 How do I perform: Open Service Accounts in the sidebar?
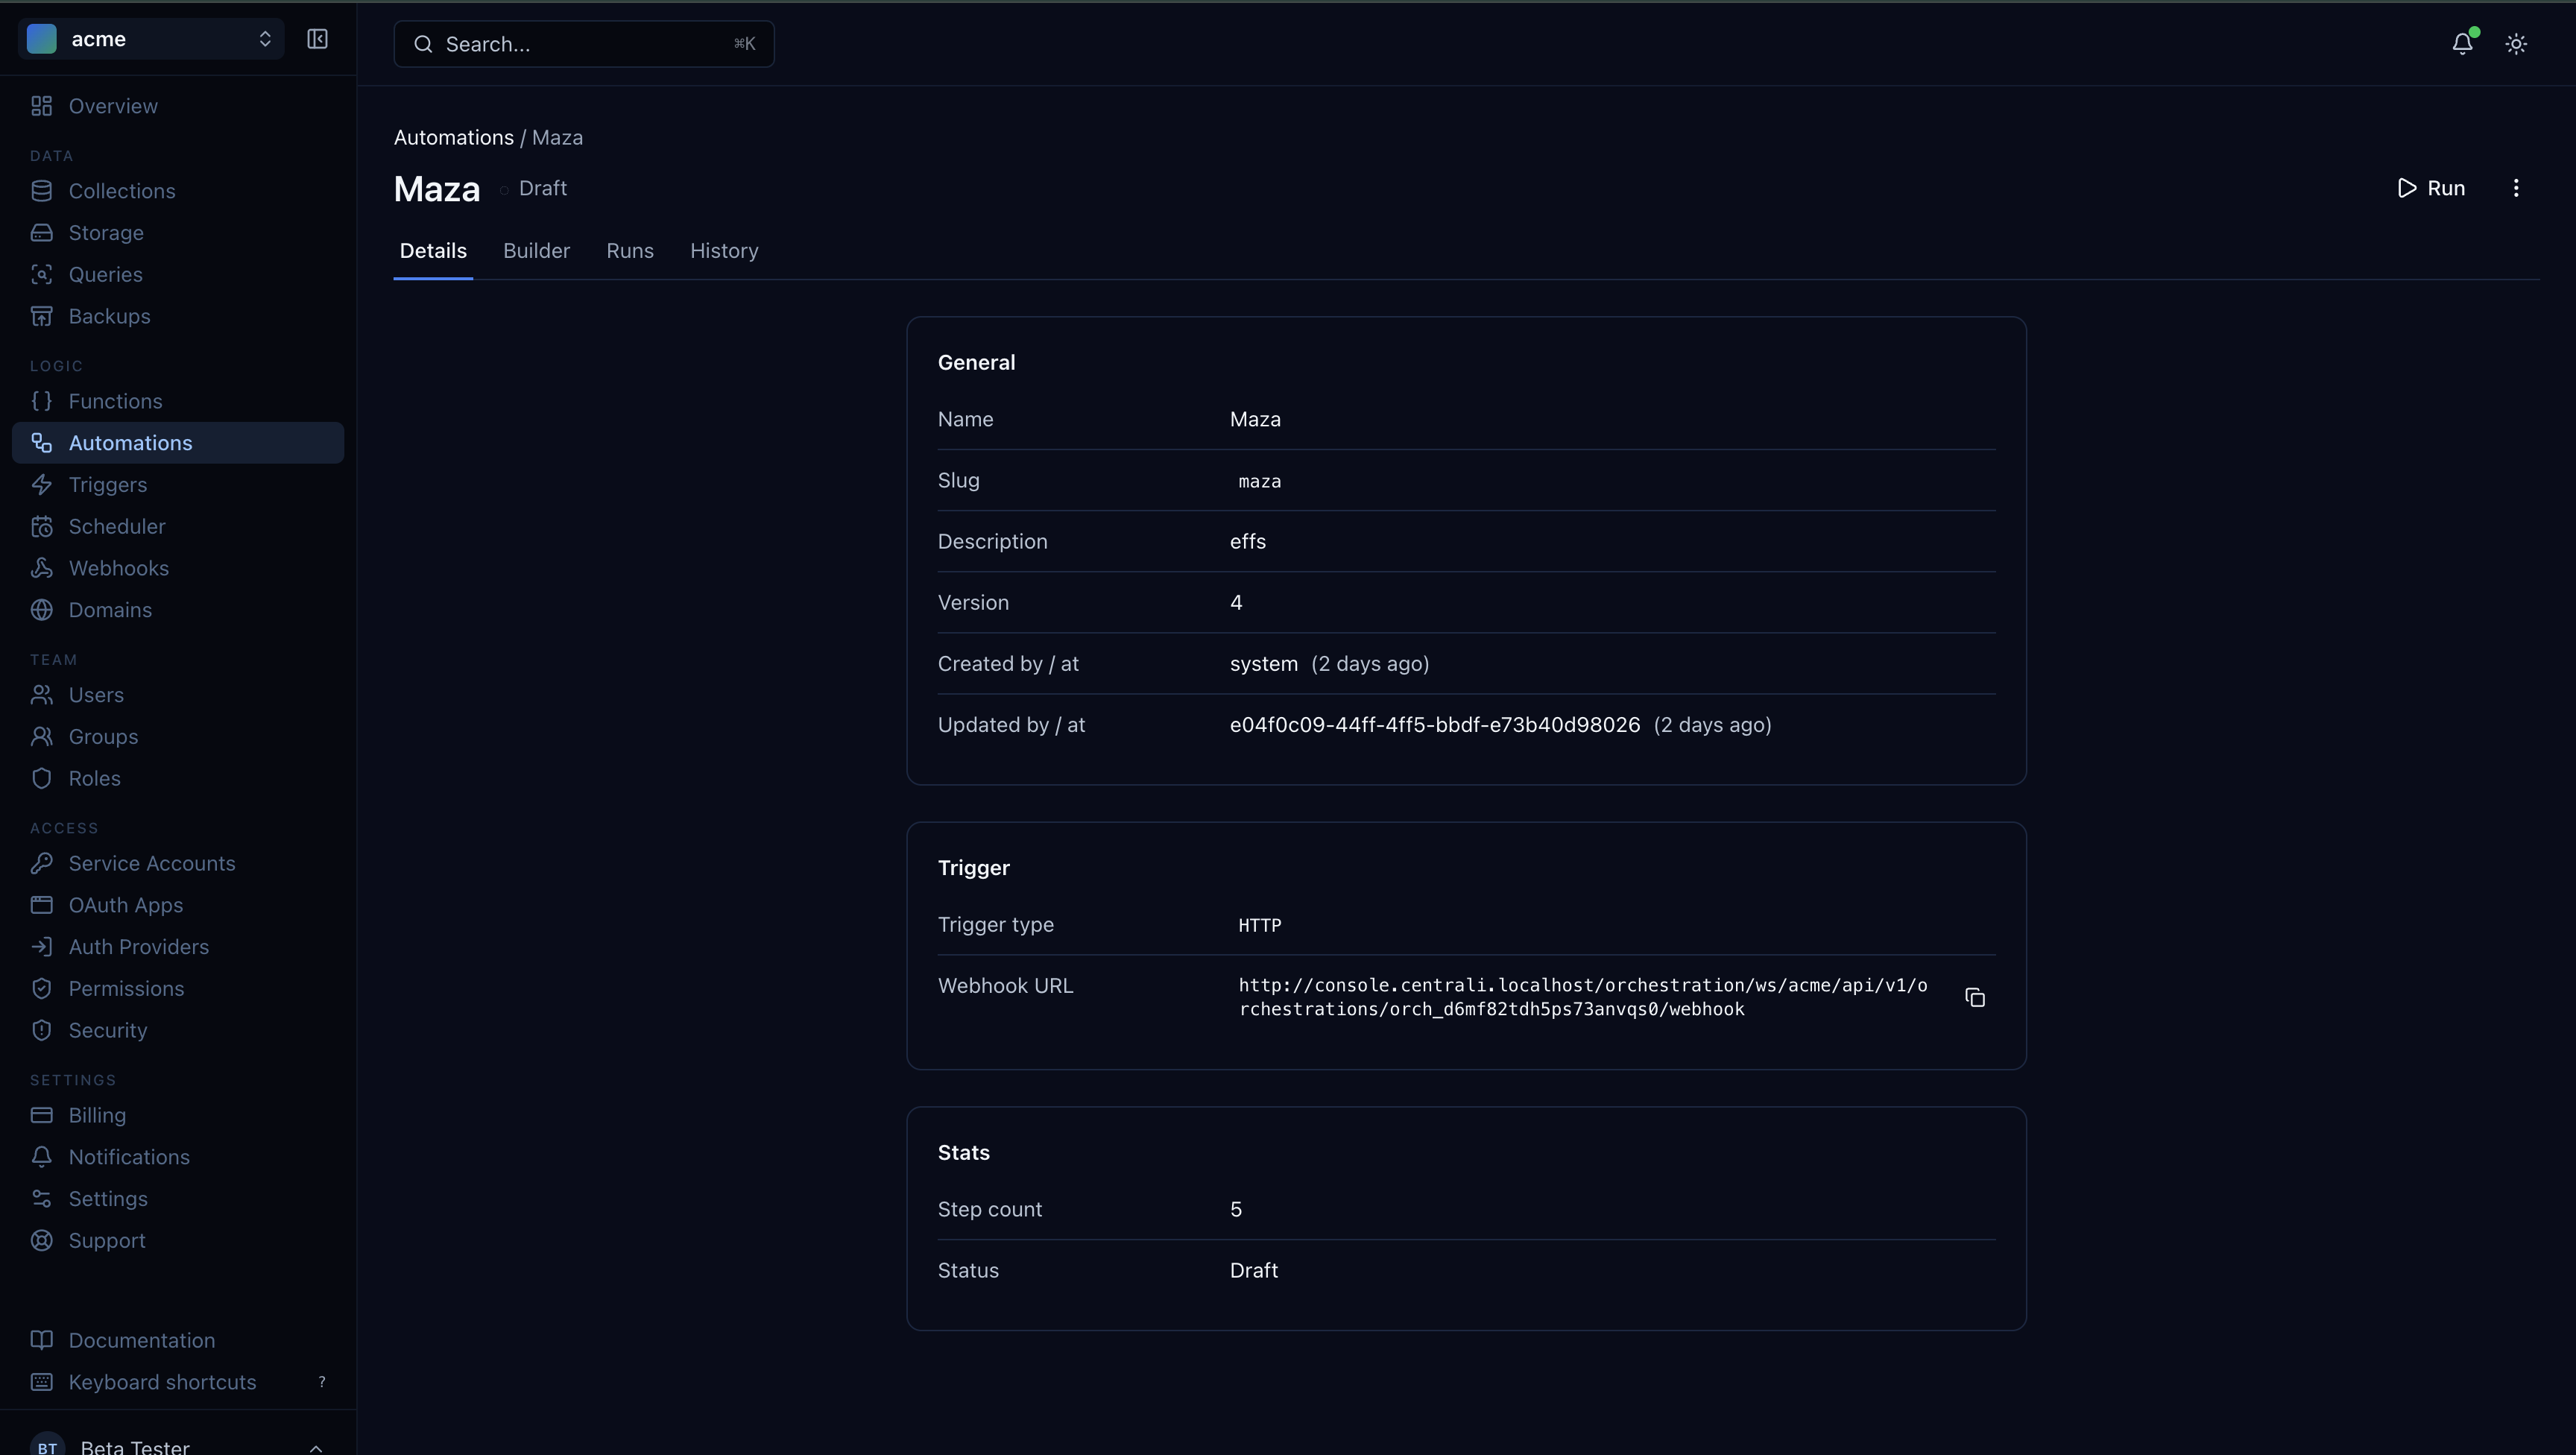[152, 863]
